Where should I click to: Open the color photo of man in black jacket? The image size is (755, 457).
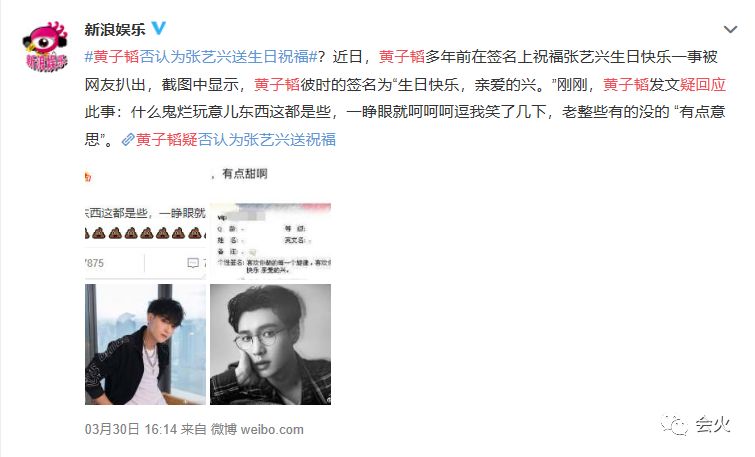tap(145, 344)
